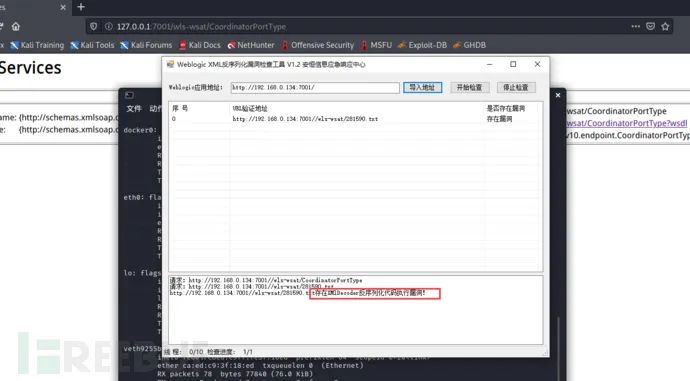Close the current browser tab
The height and width of the screenshot is (381, 690).
click(x=62, y=7)
